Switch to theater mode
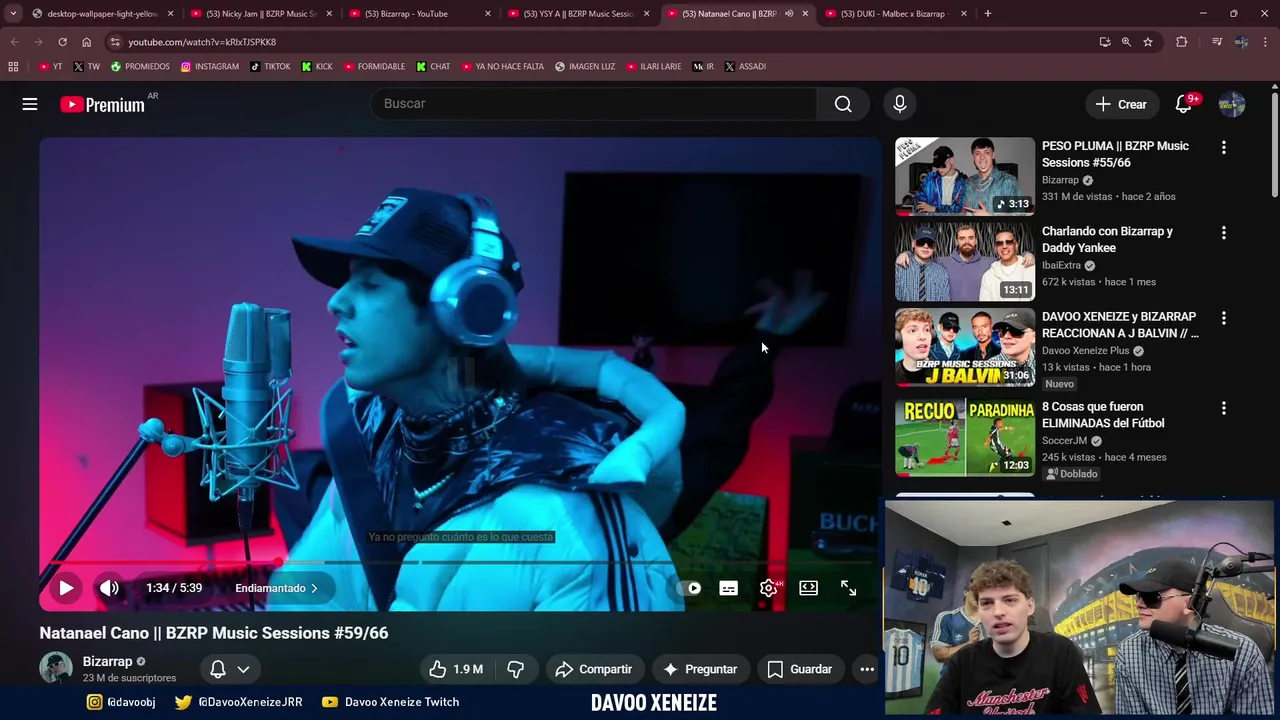1280x720 pixels. [808, 588]
